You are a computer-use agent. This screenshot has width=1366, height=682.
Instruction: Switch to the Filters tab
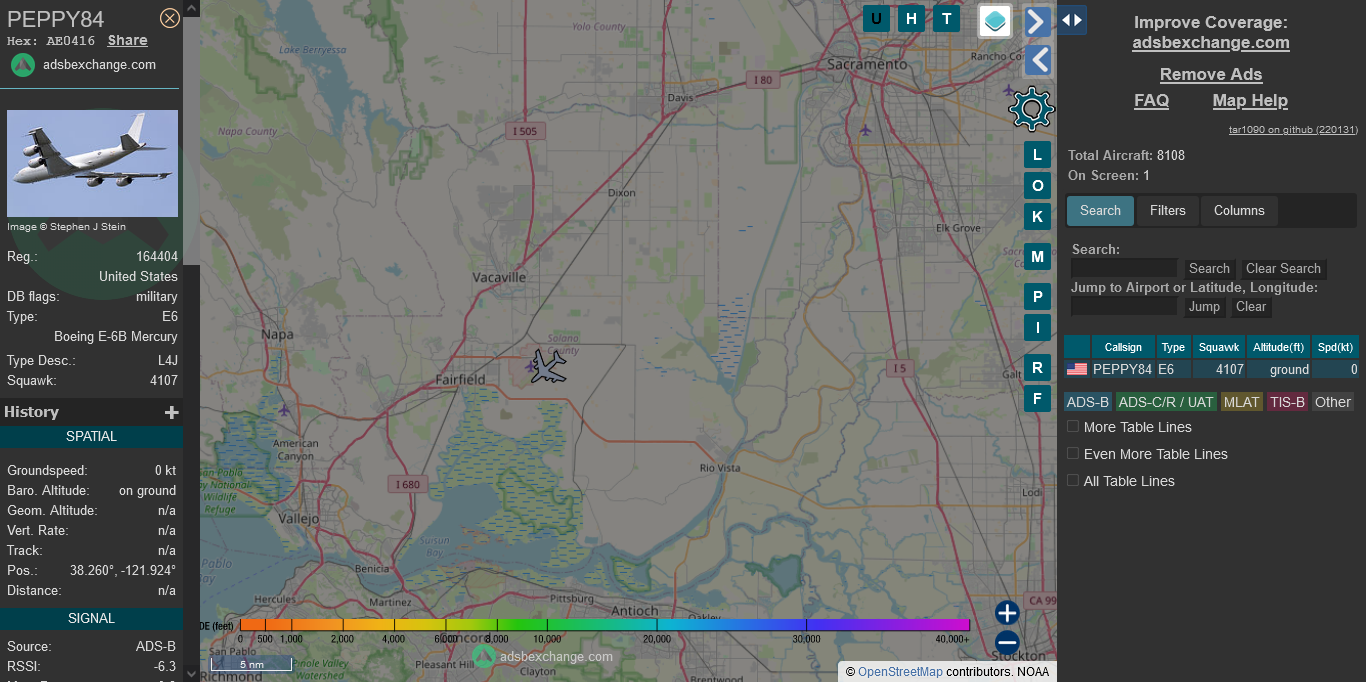[1167, 211]
